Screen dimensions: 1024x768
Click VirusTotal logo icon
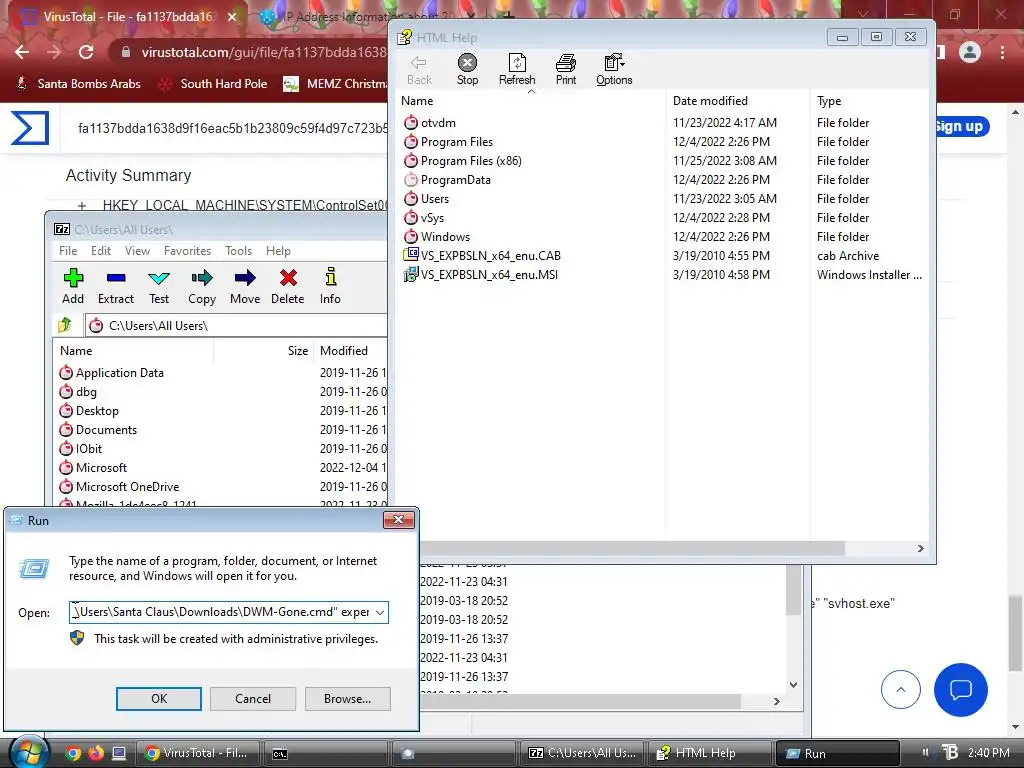(30, 127)
